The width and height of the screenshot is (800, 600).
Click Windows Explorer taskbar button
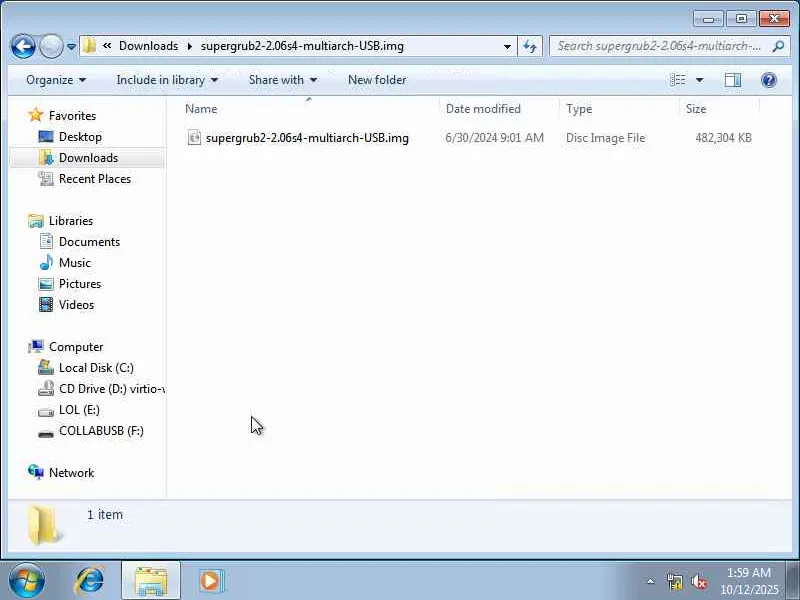[x=151, y=581]
